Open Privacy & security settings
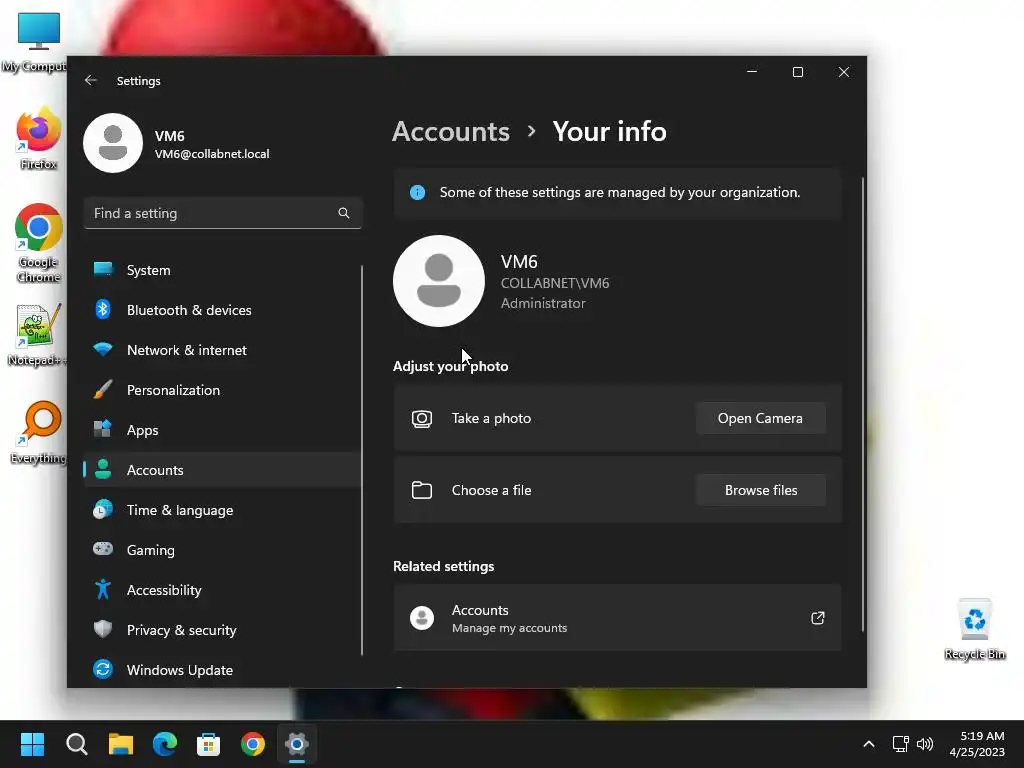The width and height of the screenshot is (1024, 768). click(x=222, y=630)
